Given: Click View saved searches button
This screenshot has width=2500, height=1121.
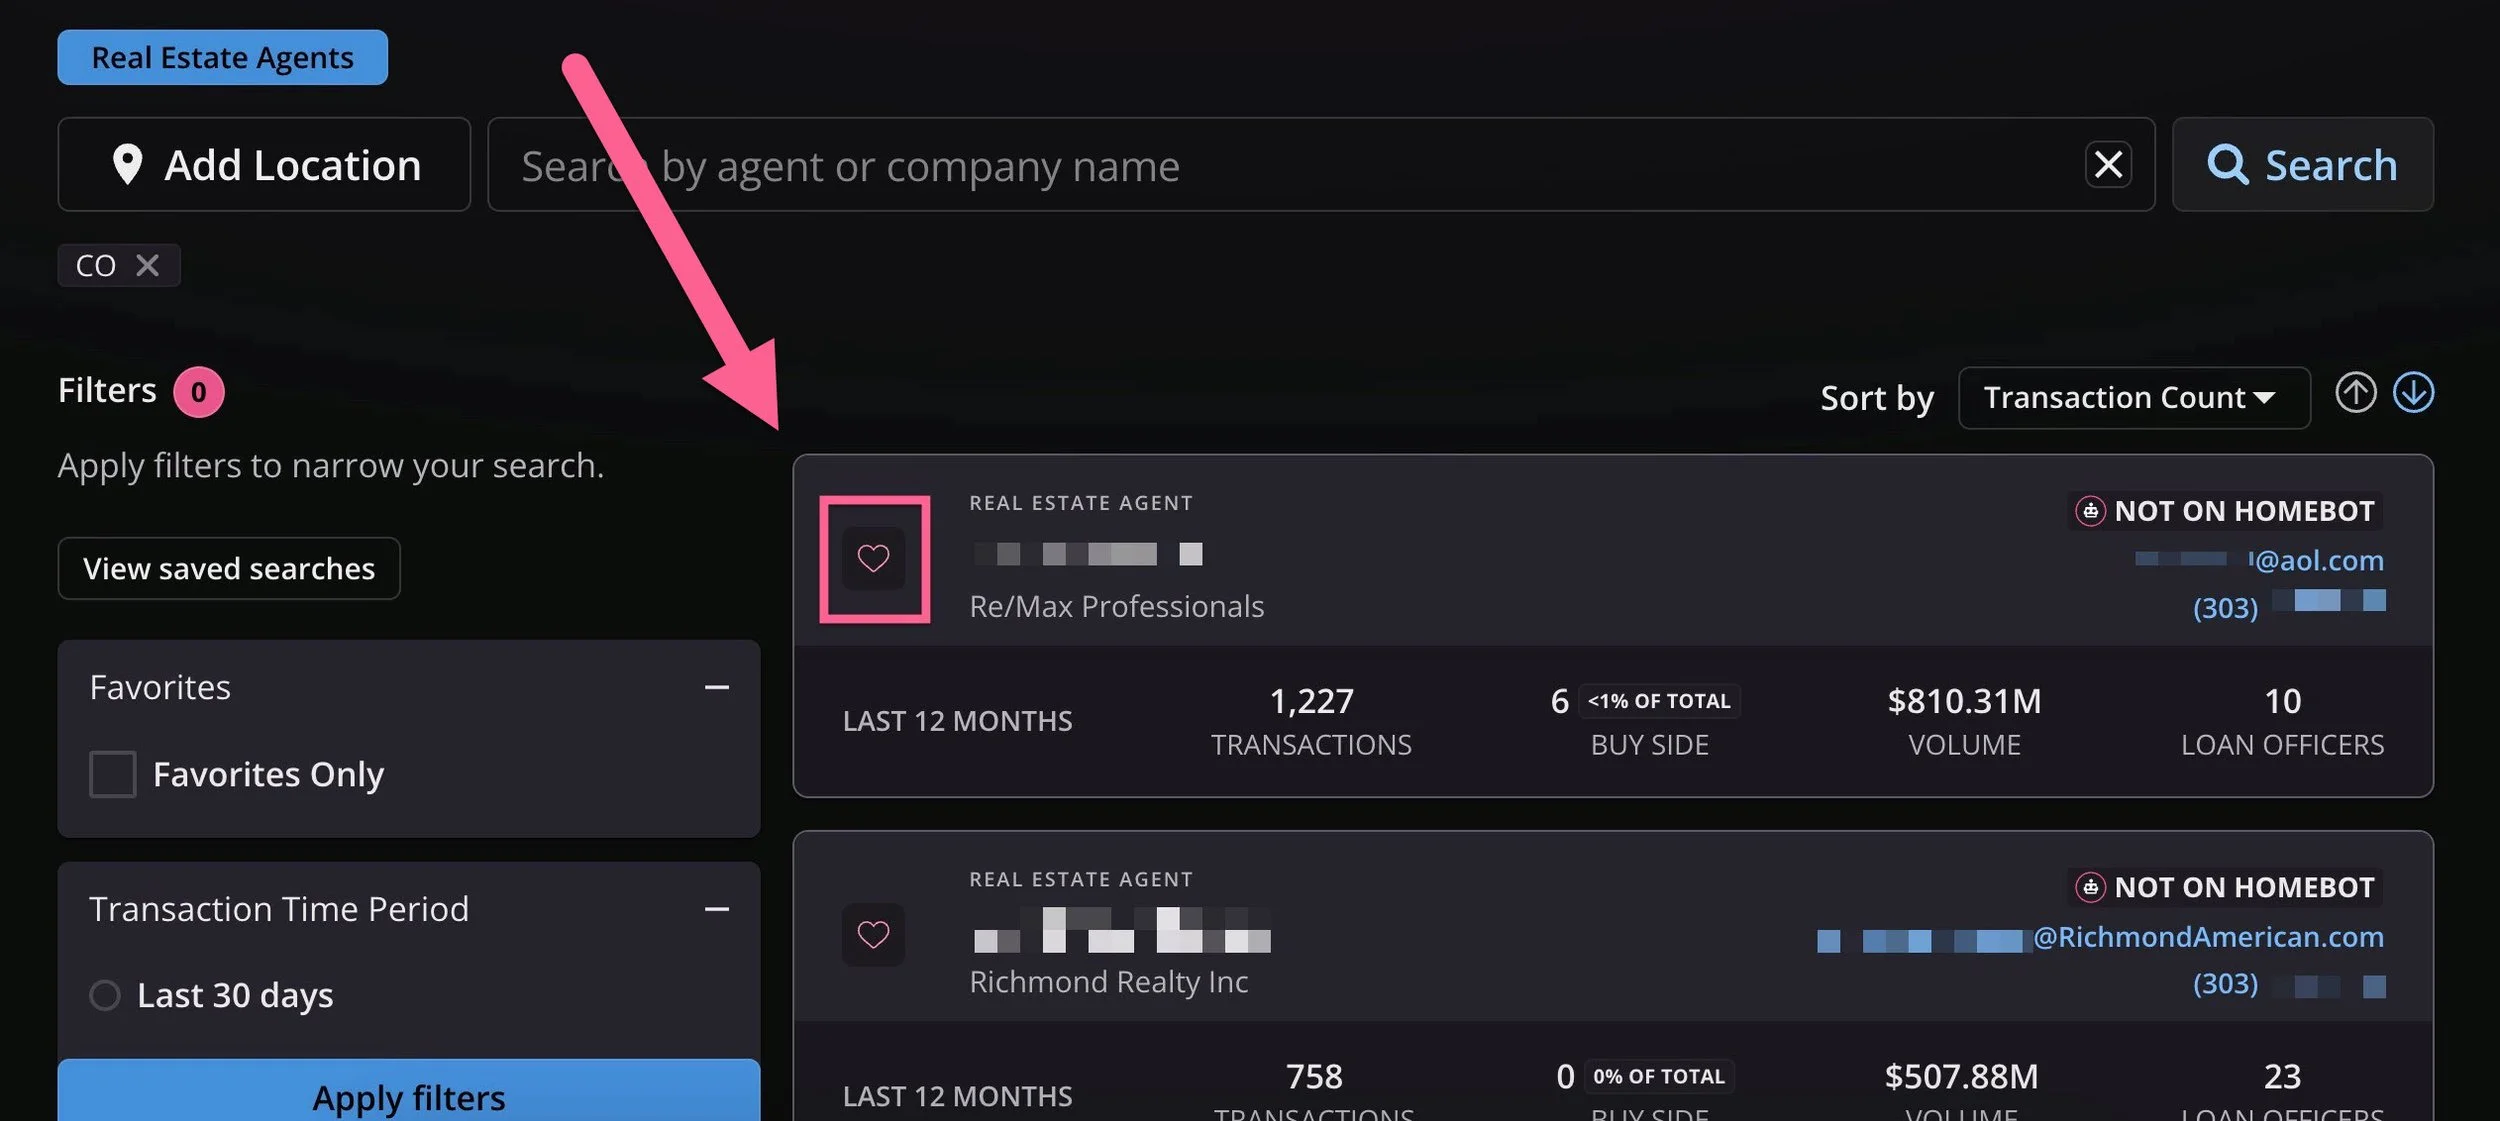Looking at the screenshot, I should click(x=229, y=568).
